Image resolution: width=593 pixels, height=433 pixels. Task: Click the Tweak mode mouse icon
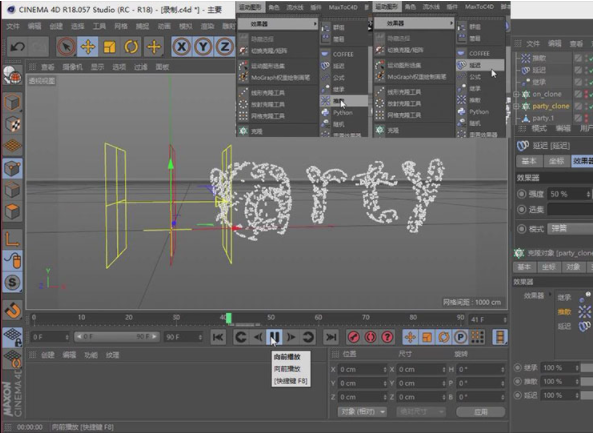[x=12, y=261]
